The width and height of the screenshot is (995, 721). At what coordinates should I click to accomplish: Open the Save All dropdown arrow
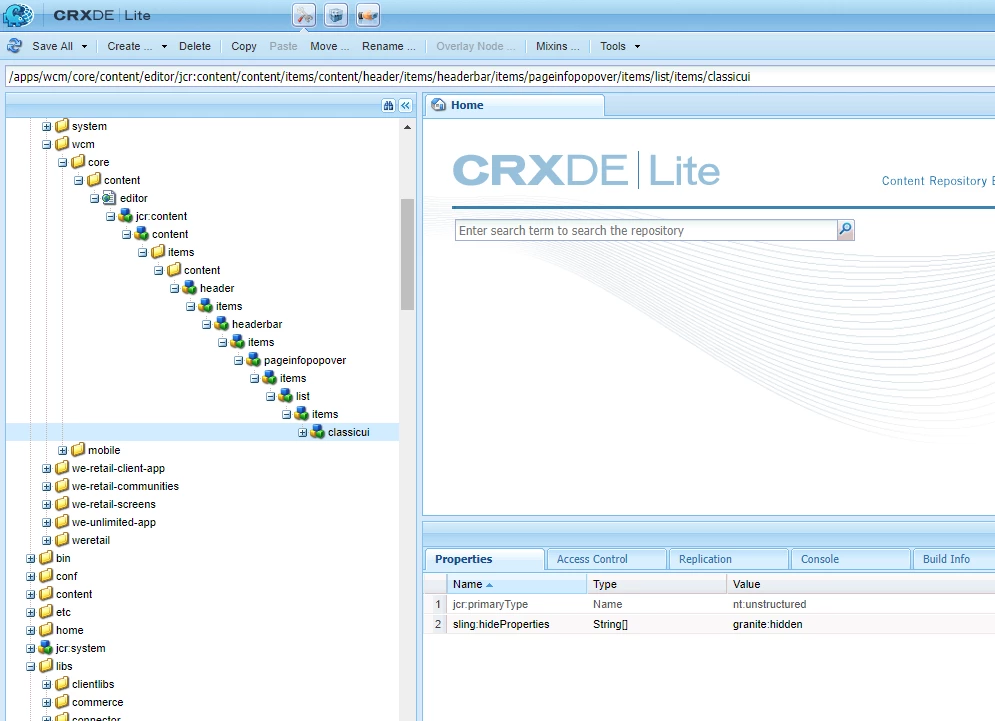pos(84,46)
